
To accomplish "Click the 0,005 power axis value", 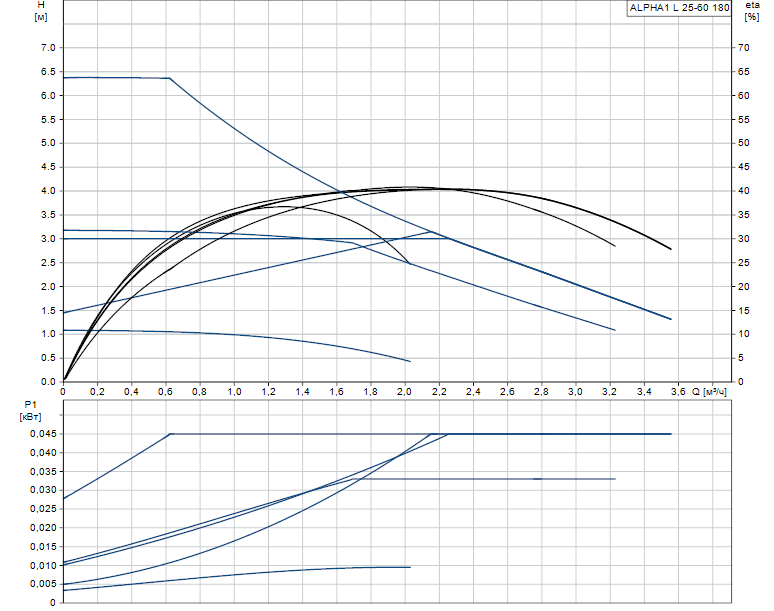I will coord(43,584).
